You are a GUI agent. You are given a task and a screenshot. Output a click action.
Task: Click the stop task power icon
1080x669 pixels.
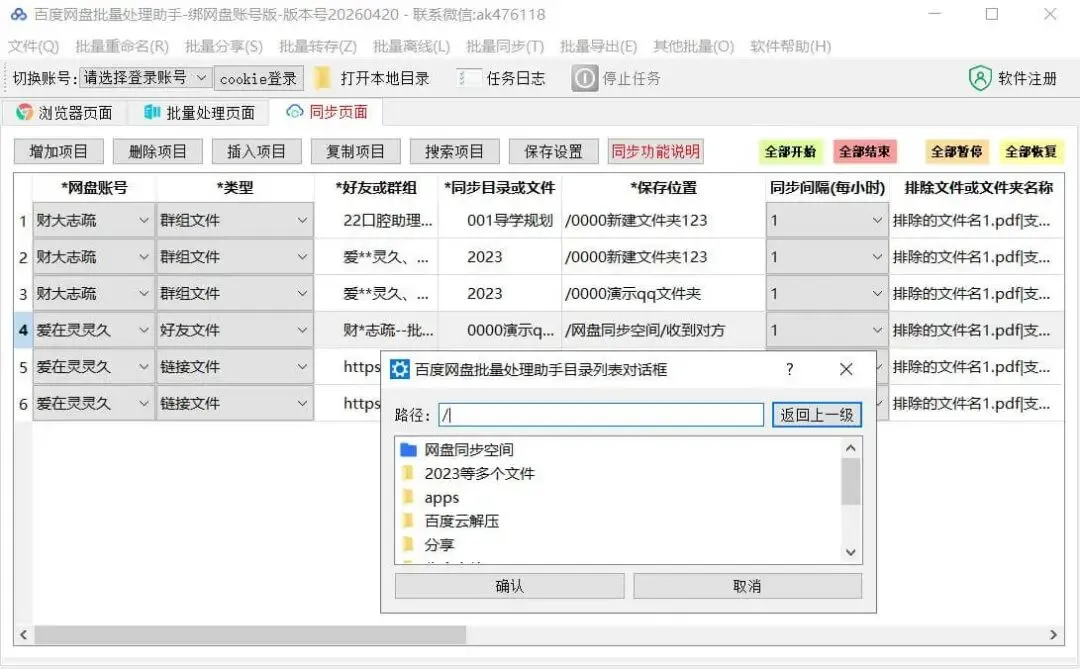click(x=584, y=78)
